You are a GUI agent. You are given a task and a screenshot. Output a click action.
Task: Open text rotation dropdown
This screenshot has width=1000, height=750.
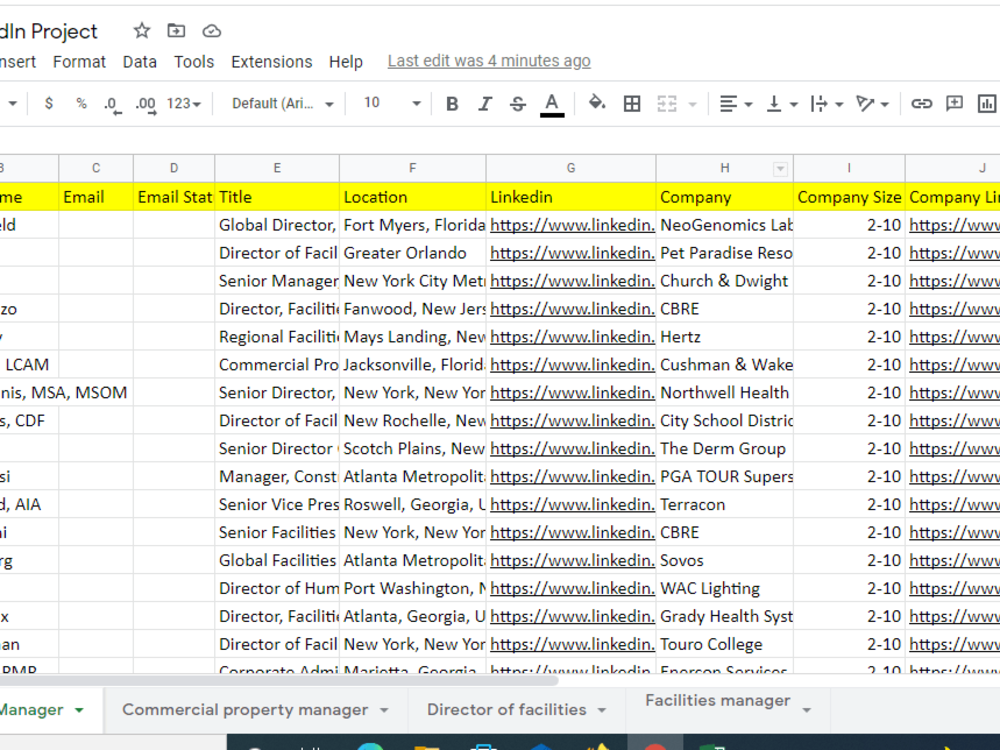tap(872, 103)
